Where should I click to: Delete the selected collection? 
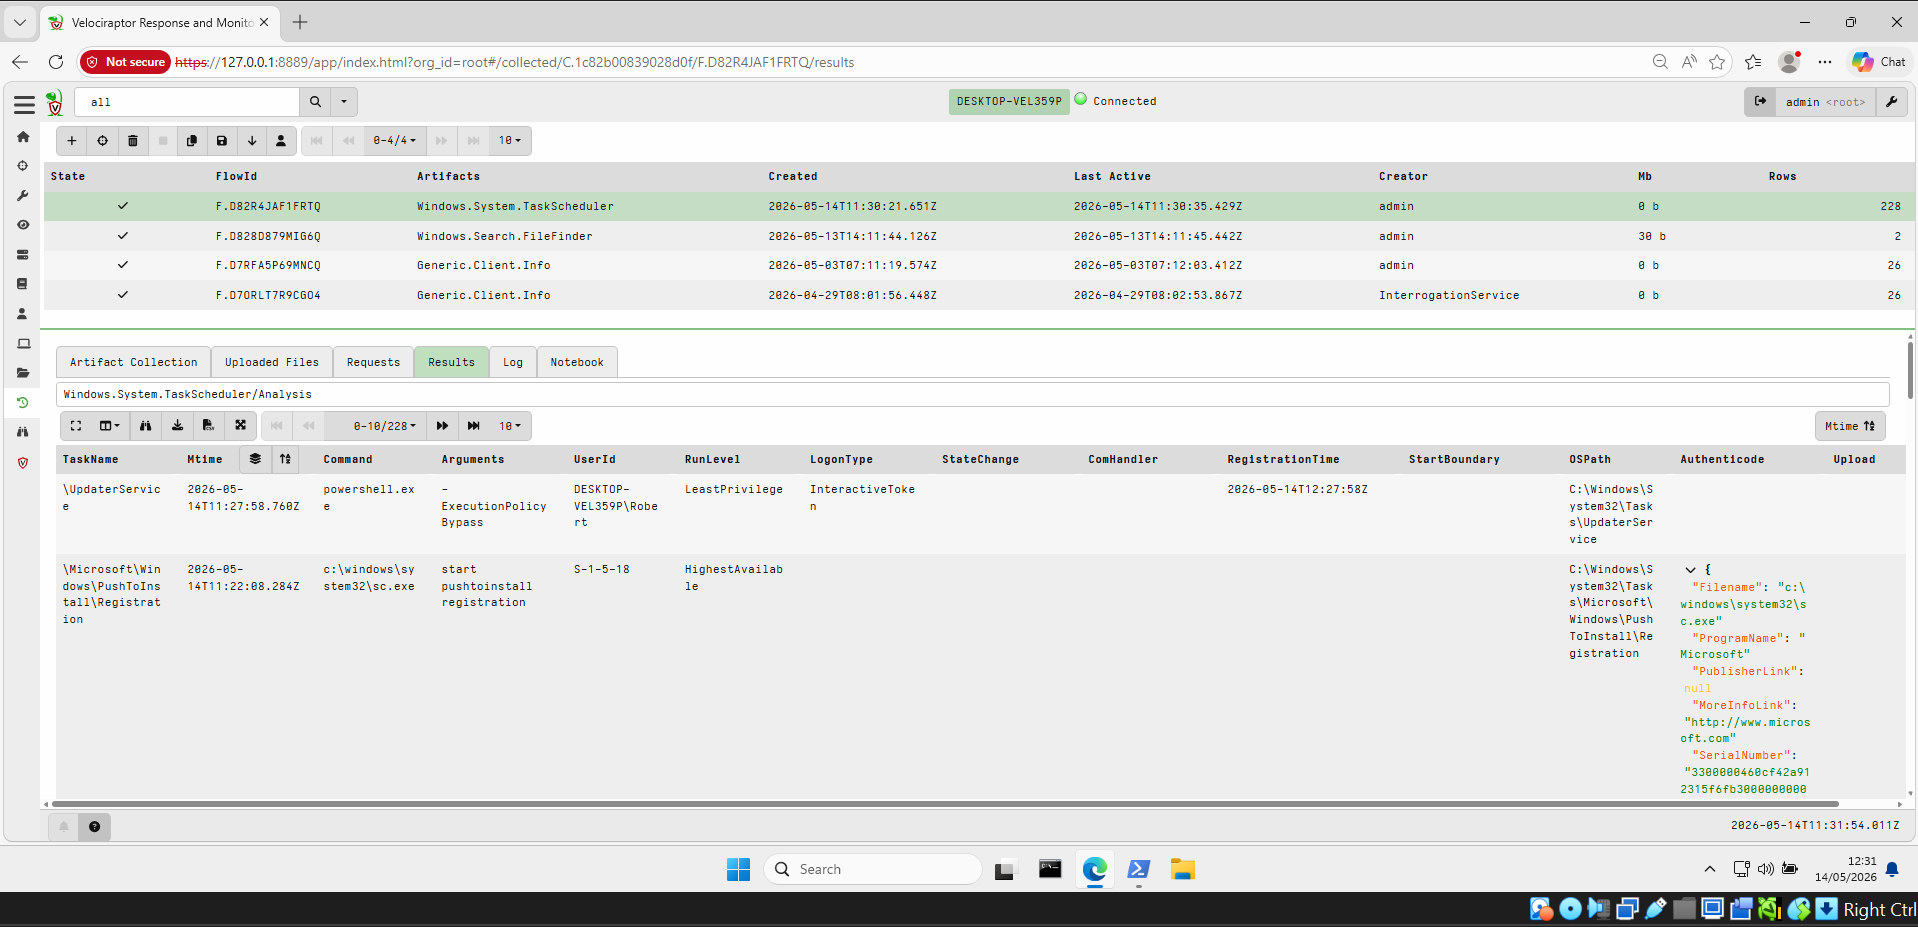click(132, 141)
